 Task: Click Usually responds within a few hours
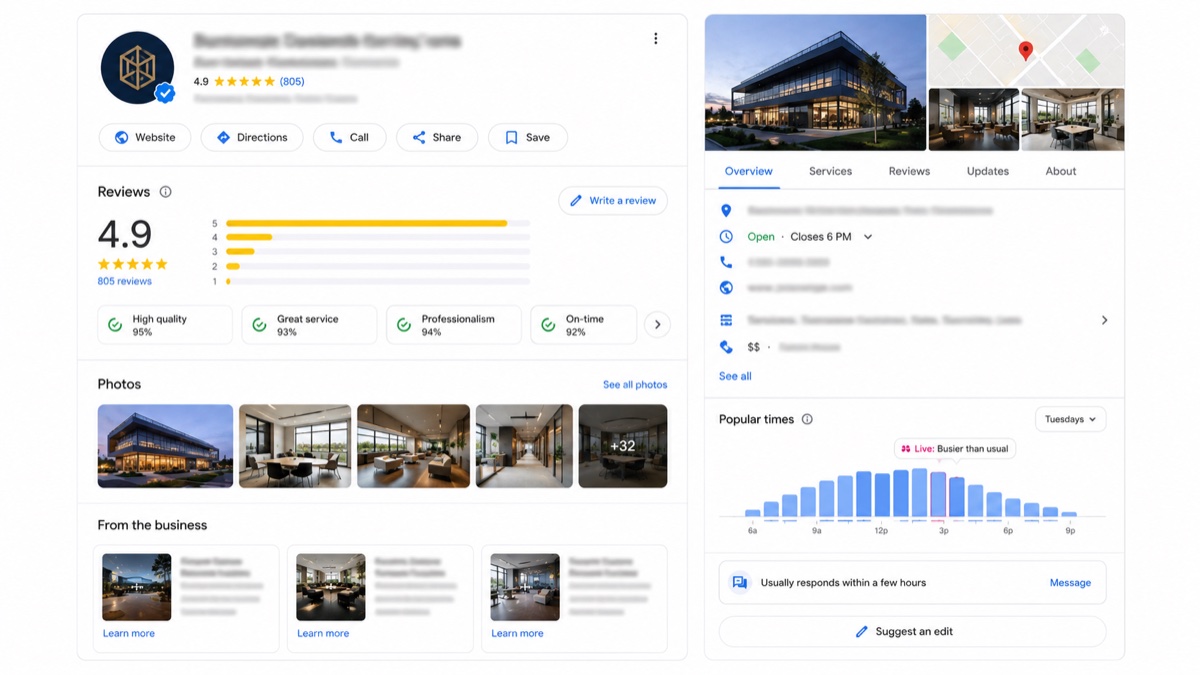843,583
